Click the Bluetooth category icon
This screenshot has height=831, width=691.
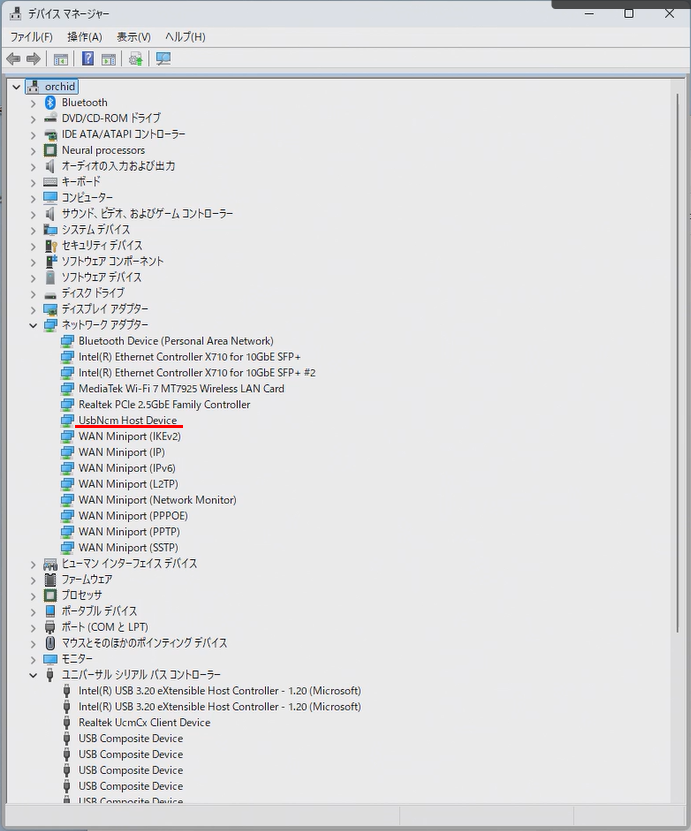pos(50,102)
